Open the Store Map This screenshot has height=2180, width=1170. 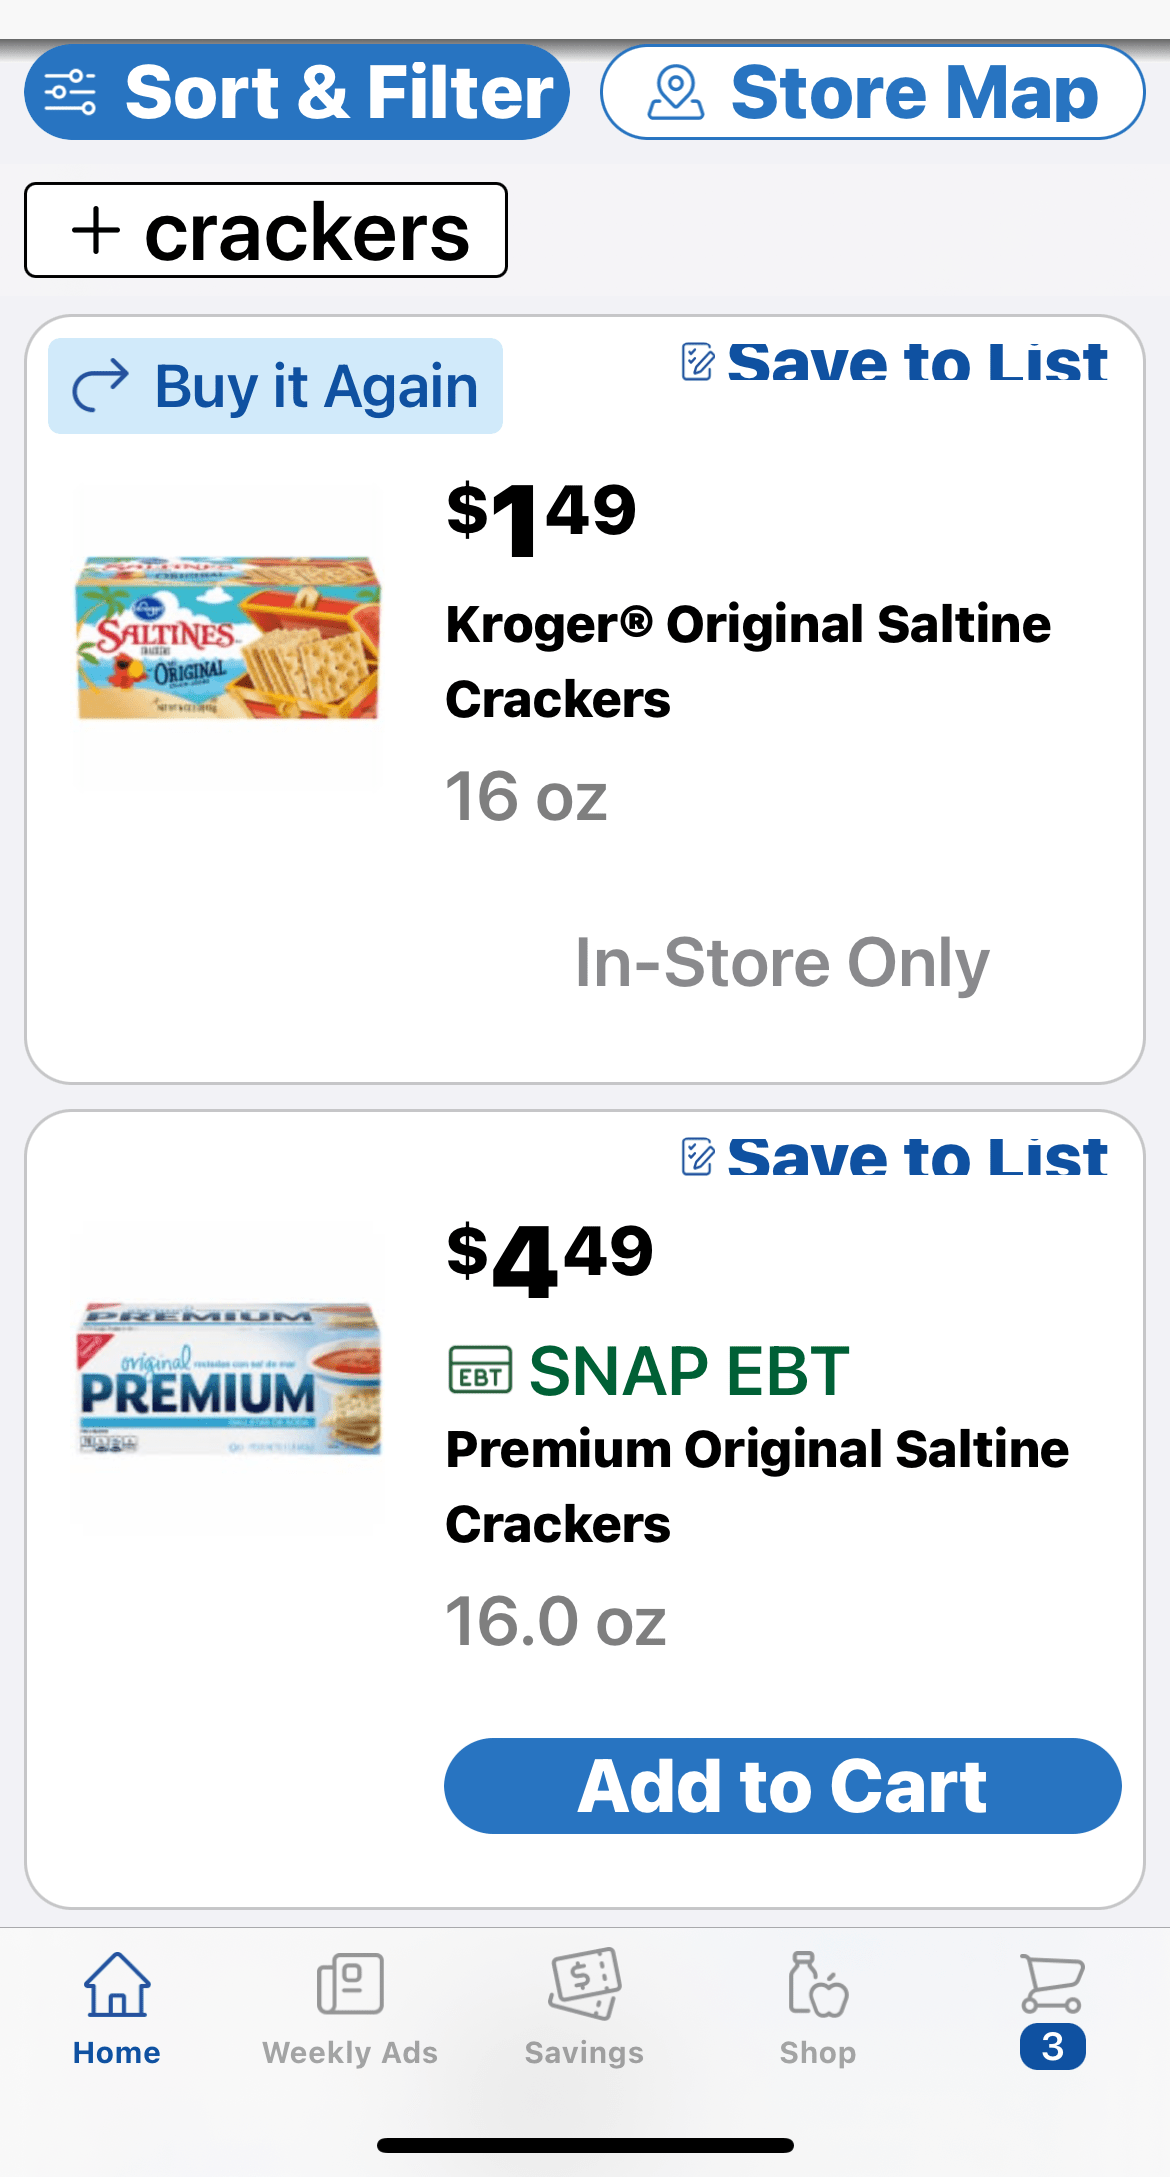click(872, 92)
